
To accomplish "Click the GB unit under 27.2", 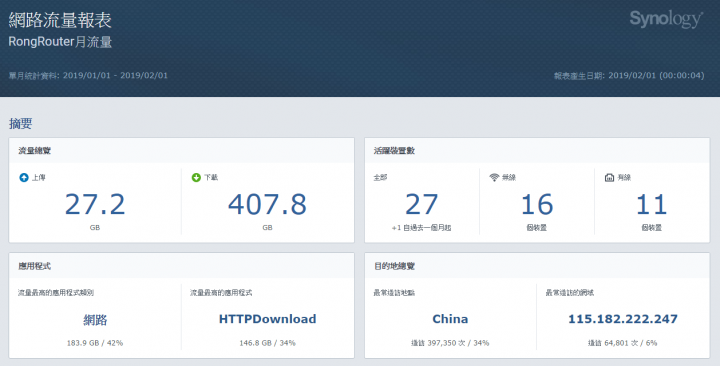I will [95, 228].
